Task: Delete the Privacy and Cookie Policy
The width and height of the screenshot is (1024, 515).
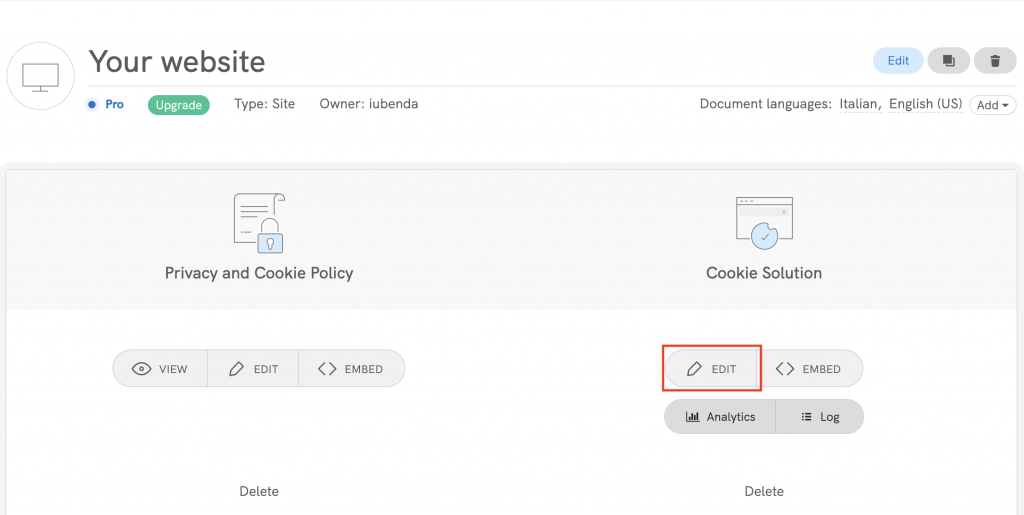Action: click(259, 491)
